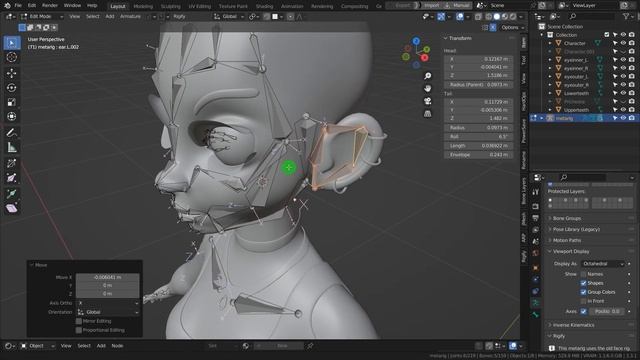Select the Scale tool in left toolbar
This screenshot has width=640, height=360.
[x=12, y=102]
